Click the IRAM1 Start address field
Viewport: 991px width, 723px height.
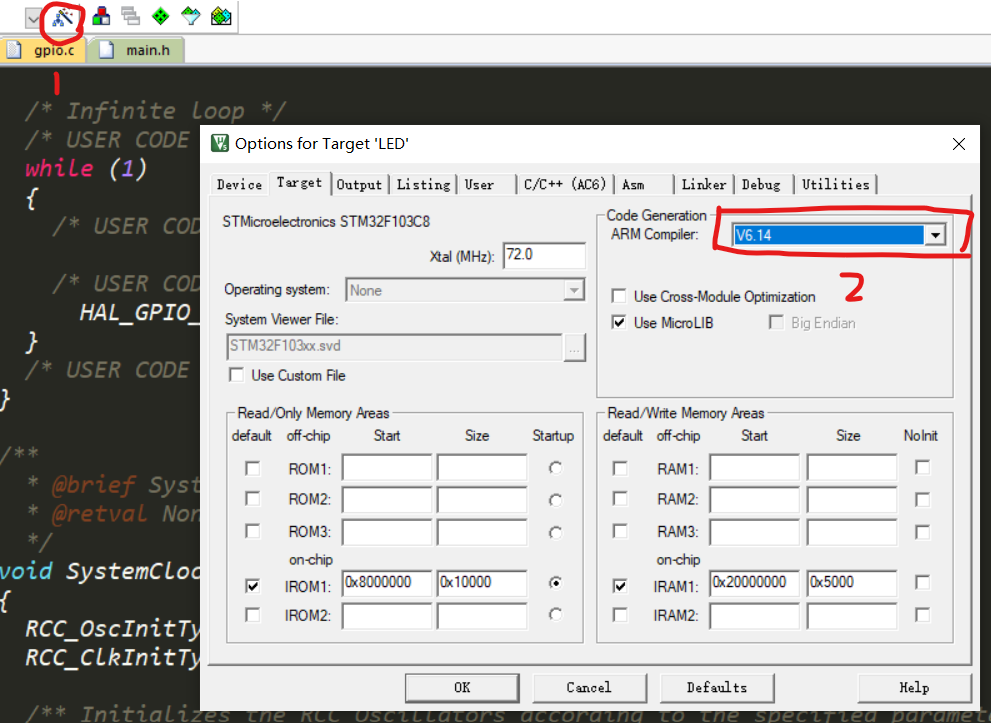755,583
